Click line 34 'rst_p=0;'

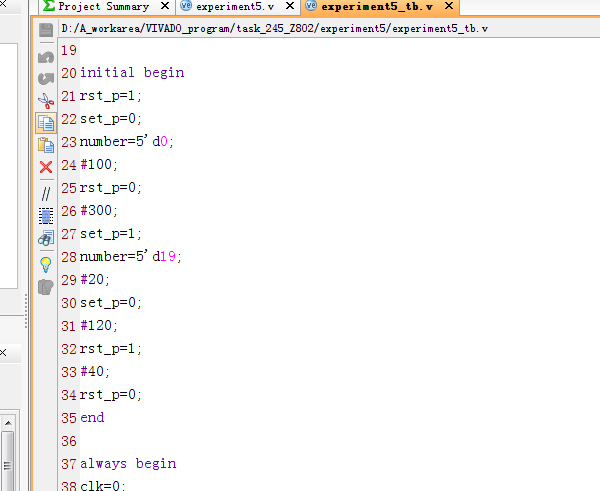point(111,395)
